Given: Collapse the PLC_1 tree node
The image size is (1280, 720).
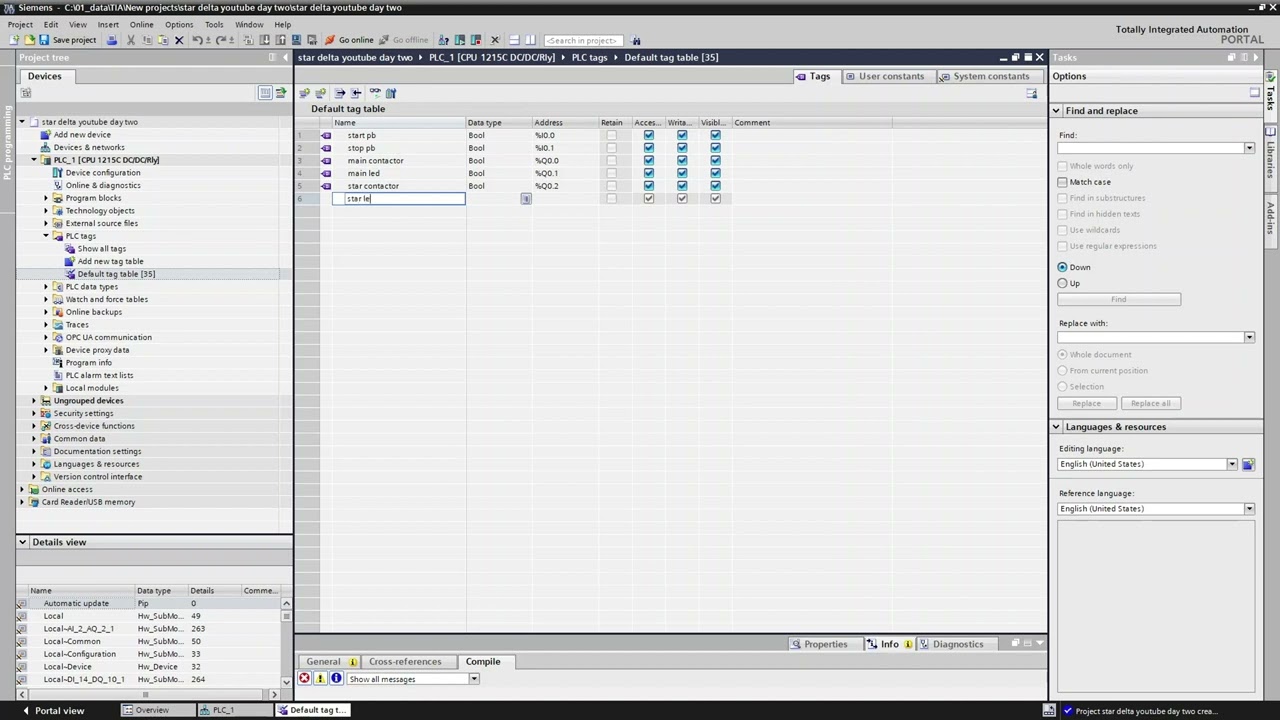Looking at the screenshot, I should 33,160.
